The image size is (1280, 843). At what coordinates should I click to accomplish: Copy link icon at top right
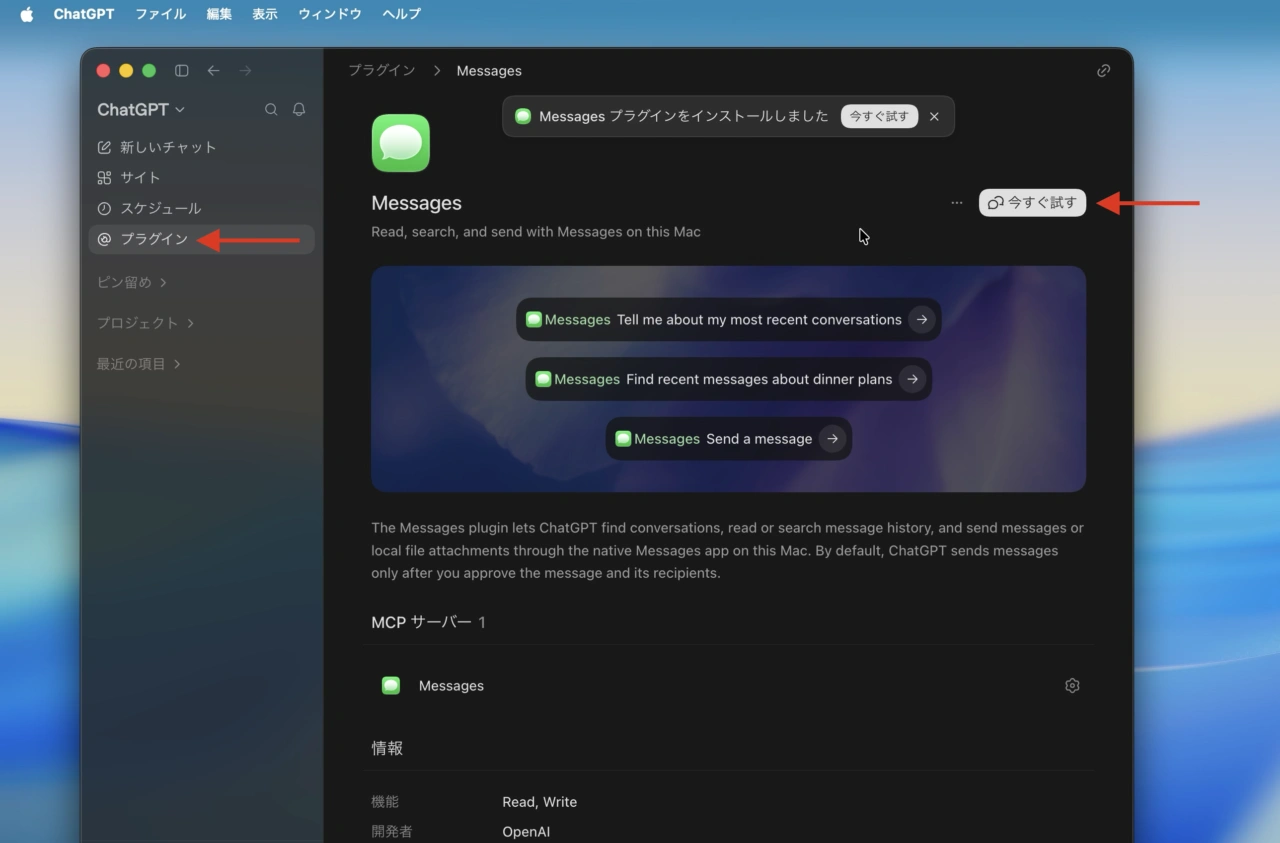(1103, 71)
